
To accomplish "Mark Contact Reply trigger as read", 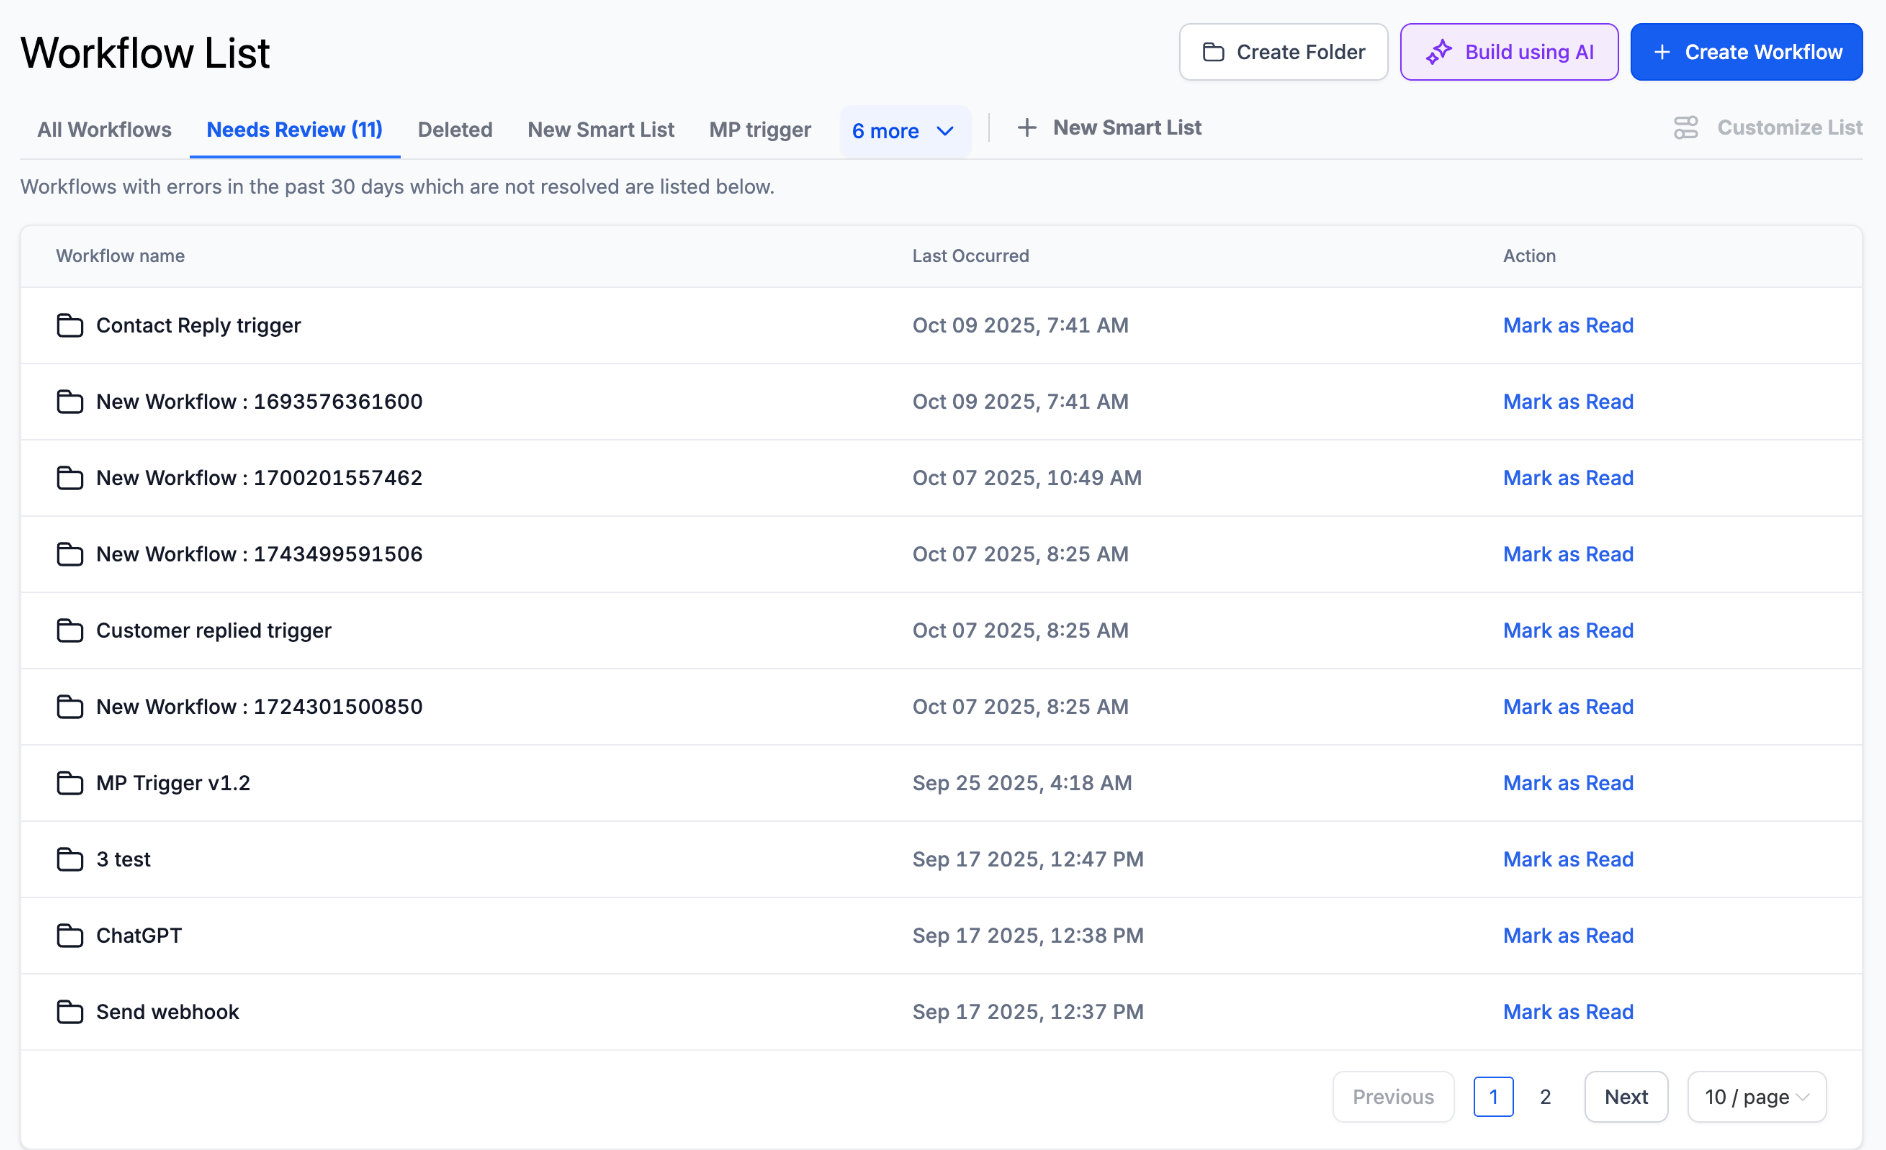I will coord(1568,326).
